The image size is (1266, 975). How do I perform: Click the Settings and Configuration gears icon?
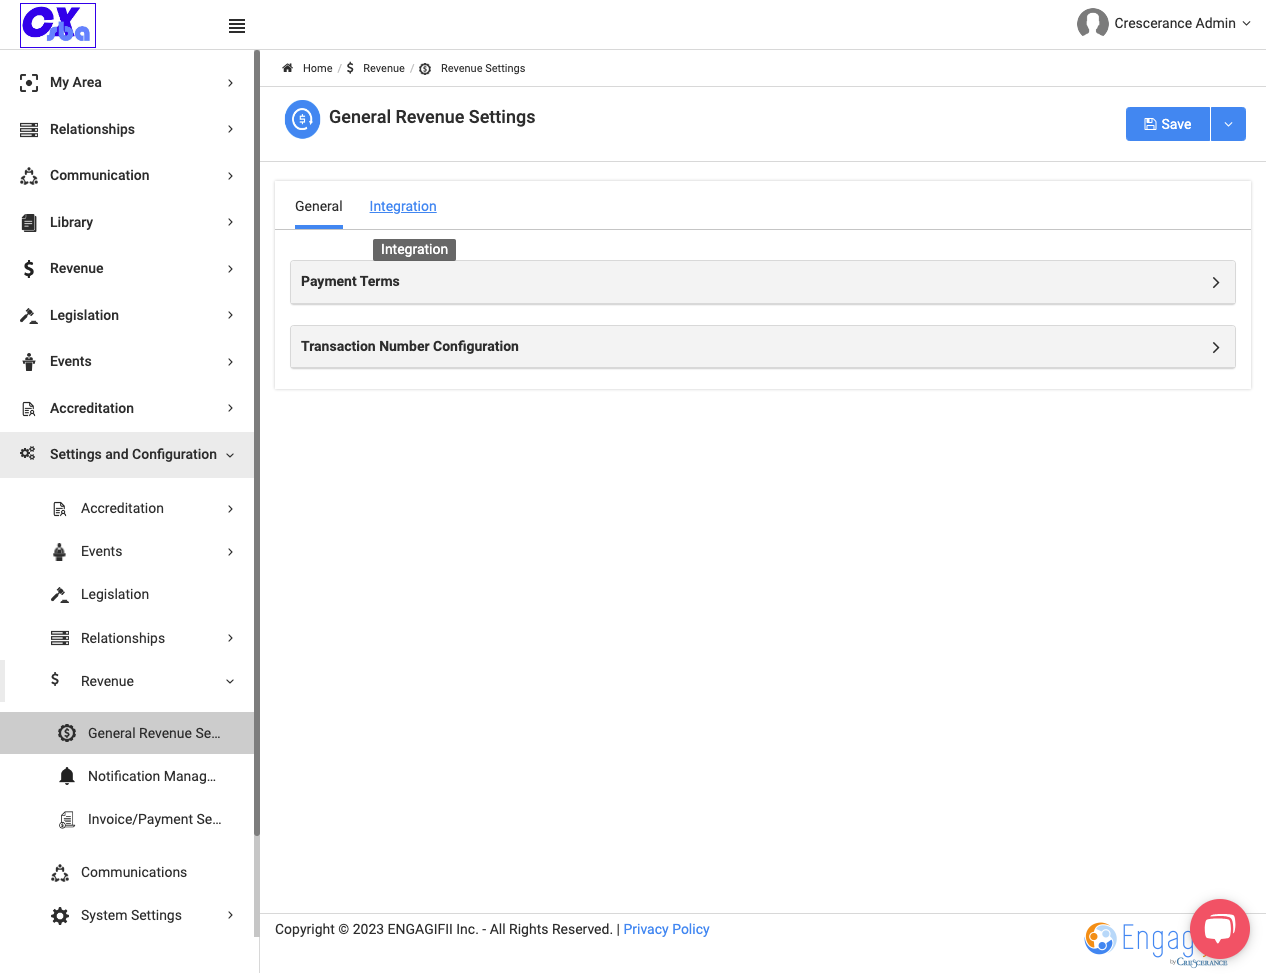(28, 454)
